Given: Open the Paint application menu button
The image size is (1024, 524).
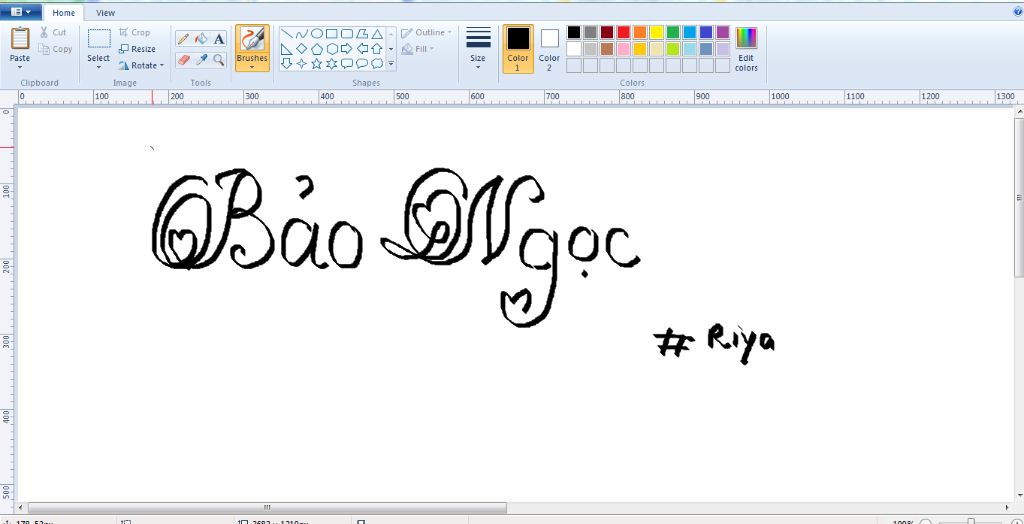Looking at the screenshot, I should coord(21,12).
